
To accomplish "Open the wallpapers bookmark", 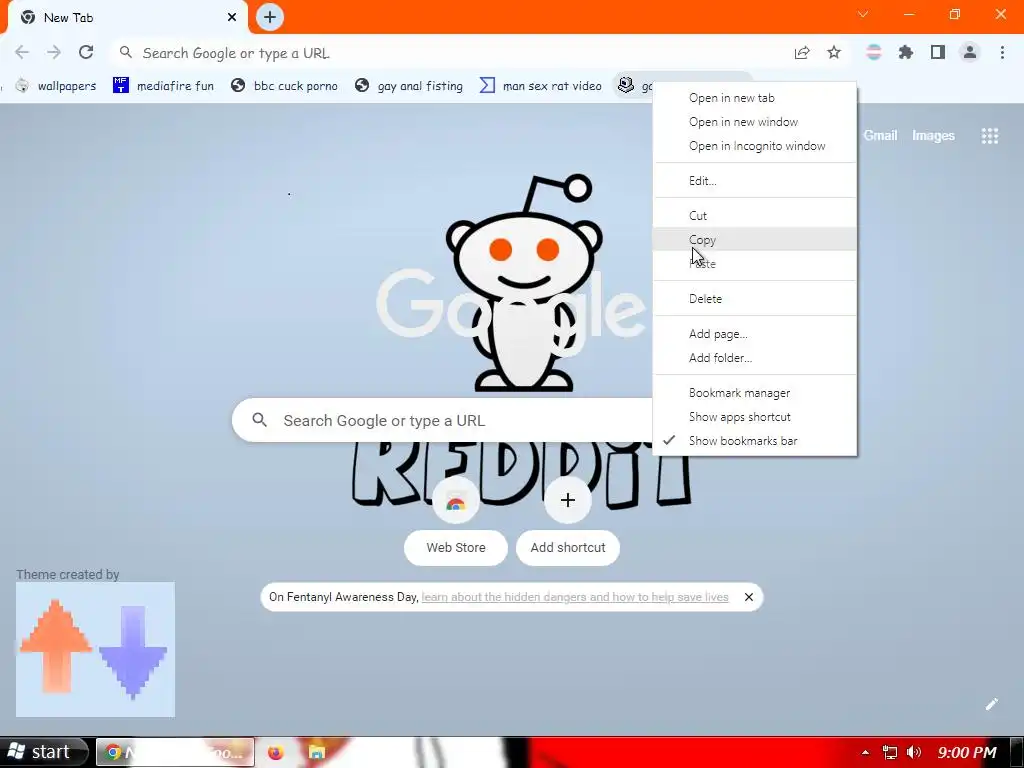I will [56, 86].
